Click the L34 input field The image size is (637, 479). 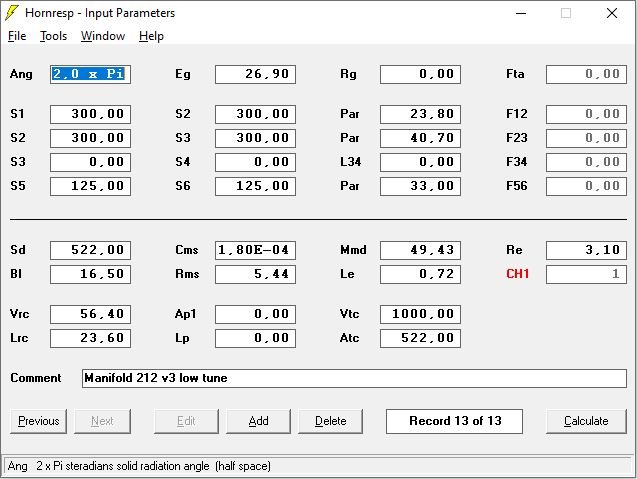point(420,162)
